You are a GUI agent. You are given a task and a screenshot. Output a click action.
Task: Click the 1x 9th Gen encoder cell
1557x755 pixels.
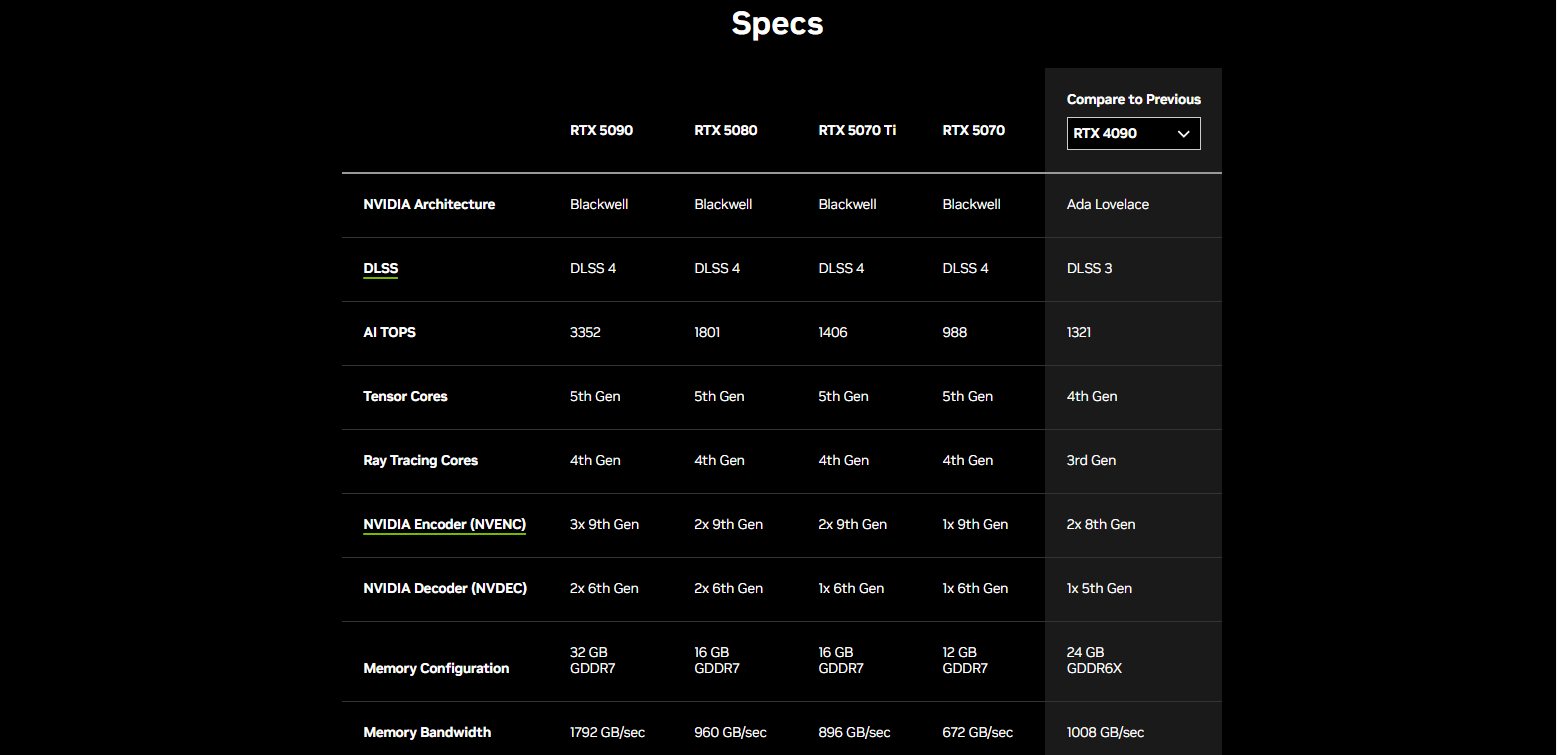(975, 524)
